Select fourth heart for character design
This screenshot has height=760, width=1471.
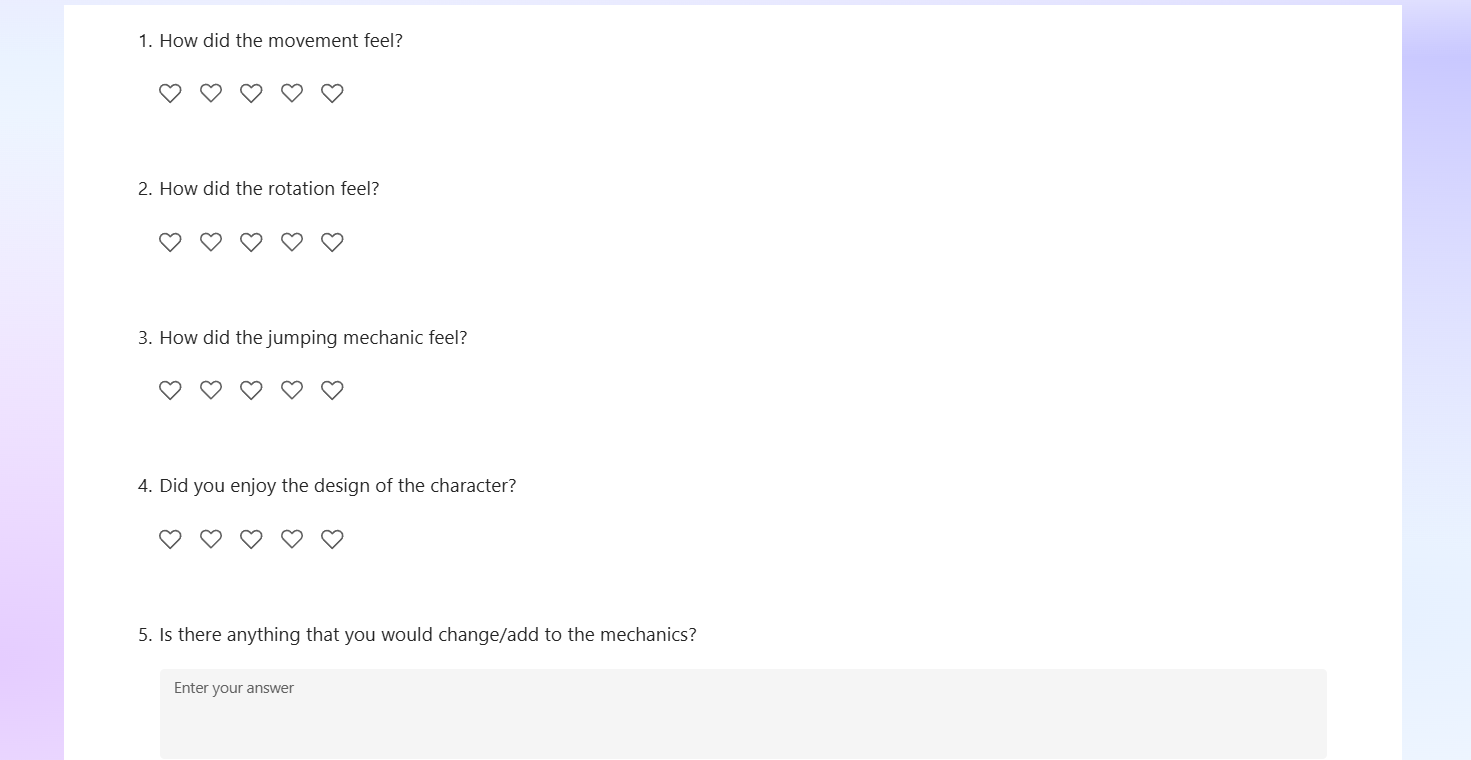[292, 539]
